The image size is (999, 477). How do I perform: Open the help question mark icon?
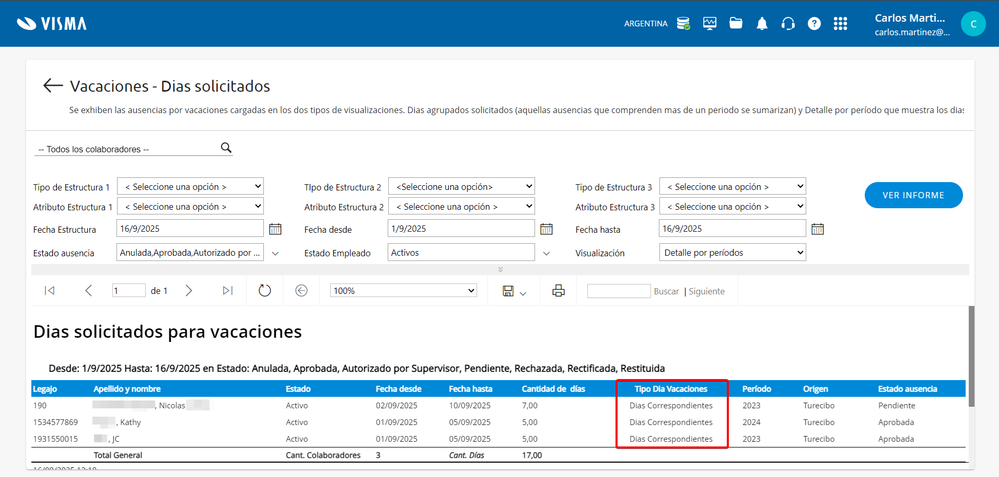coord(814,24)
